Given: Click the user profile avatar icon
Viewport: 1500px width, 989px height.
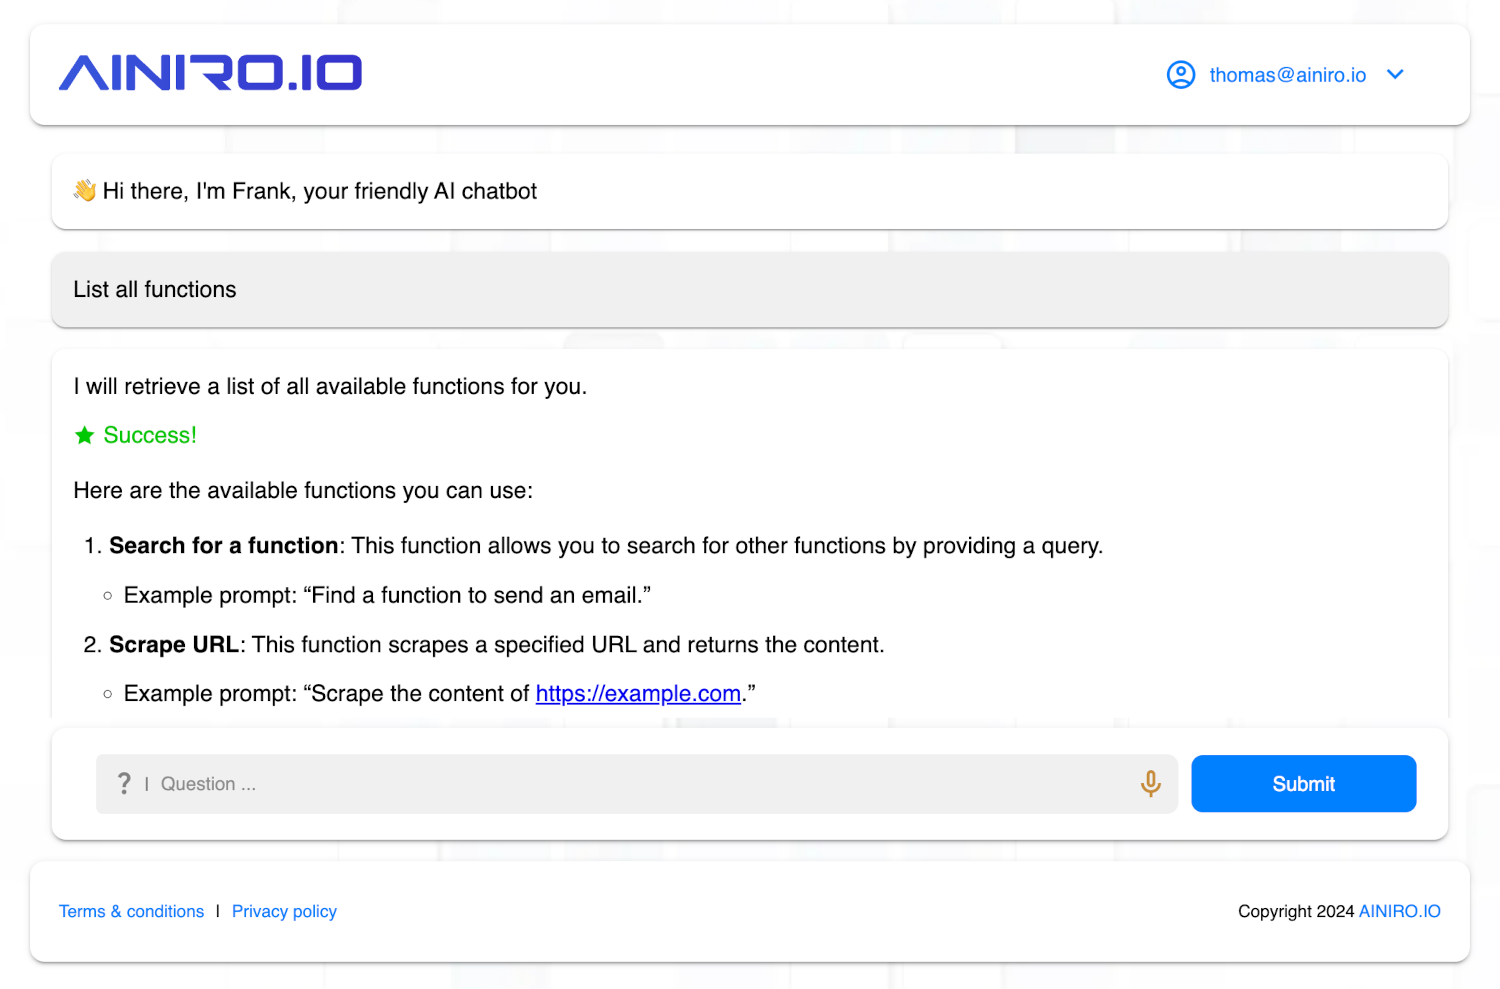Looking at the screenshot, I should click(x=1181, y=75).
